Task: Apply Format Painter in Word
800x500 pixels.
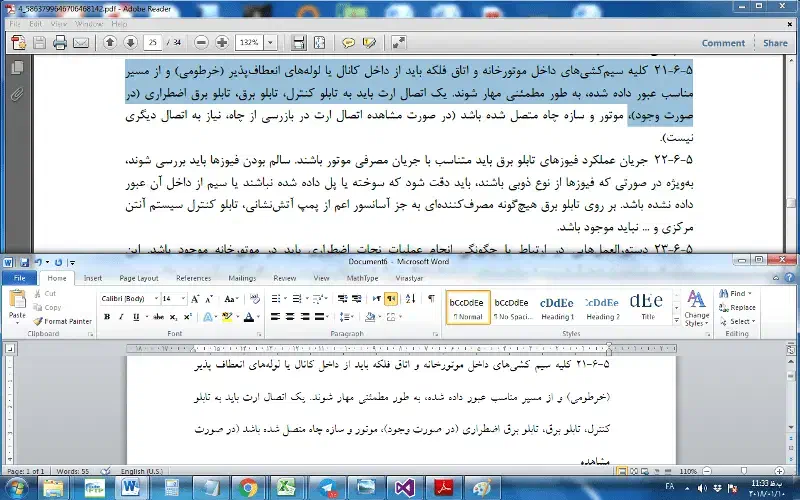Action: [x=62, y=321]
